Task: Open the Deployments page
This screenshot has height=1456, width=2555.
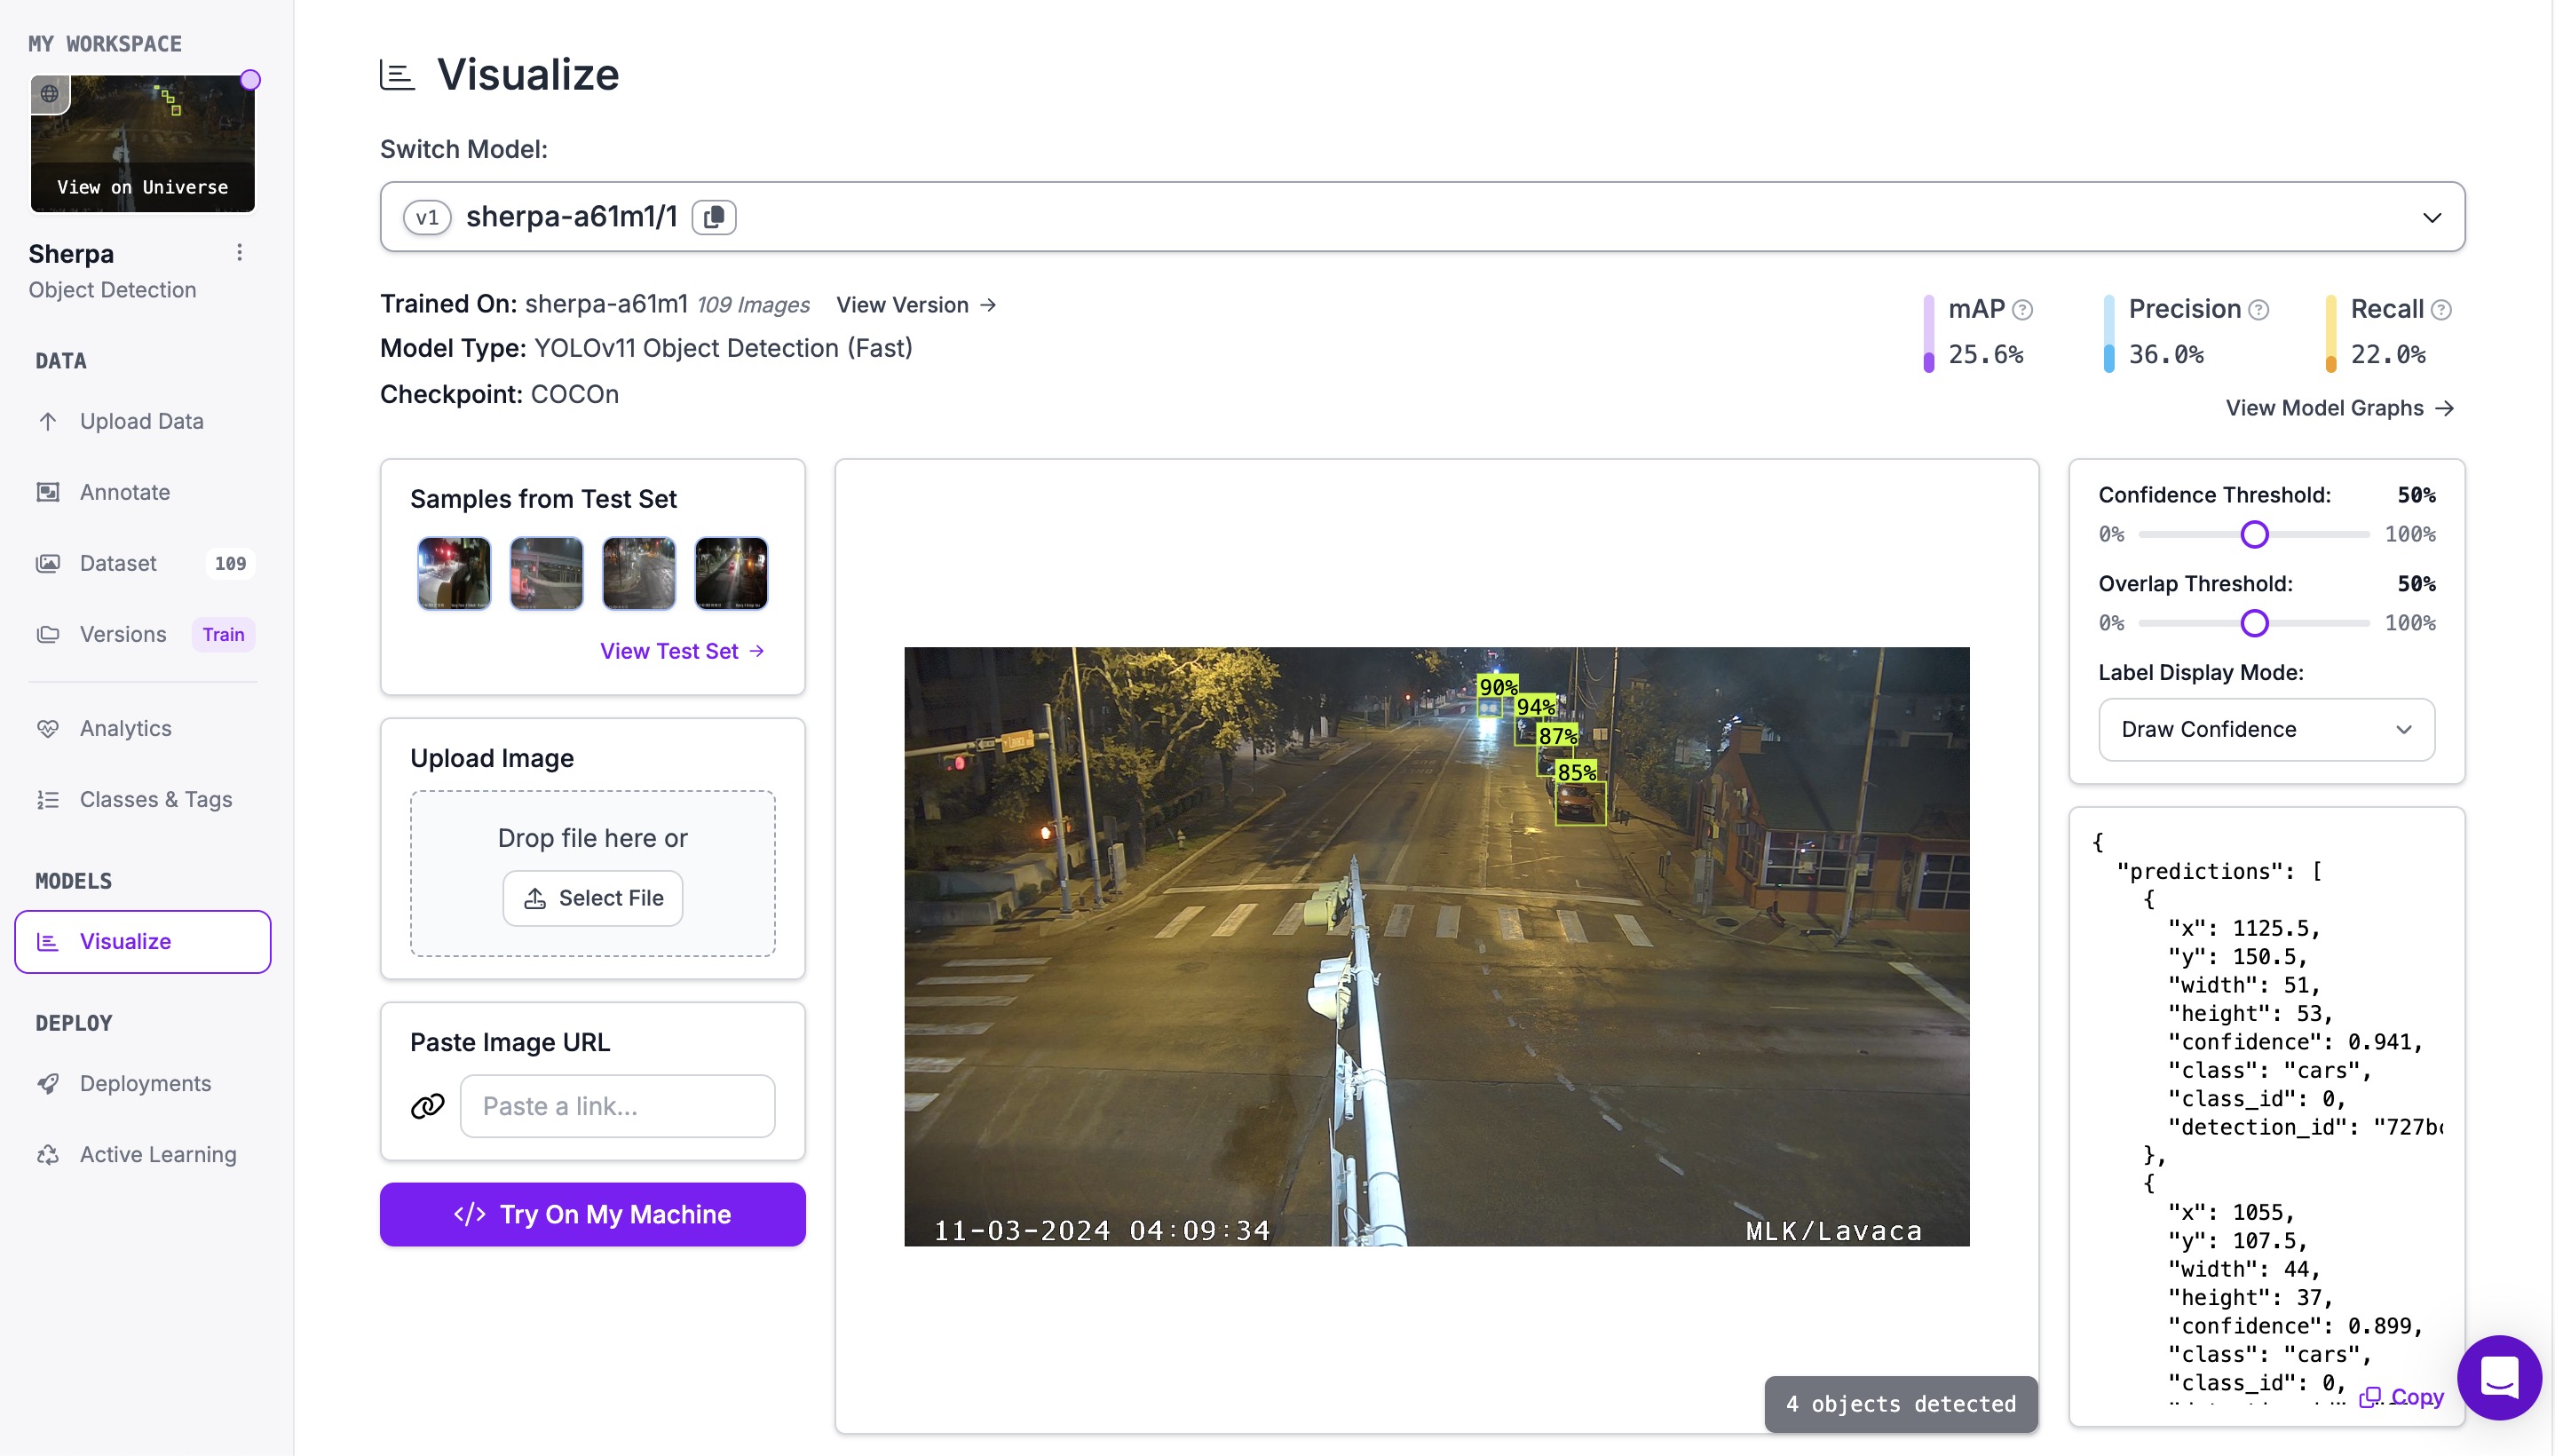Action: click(x=145, y=1083)
